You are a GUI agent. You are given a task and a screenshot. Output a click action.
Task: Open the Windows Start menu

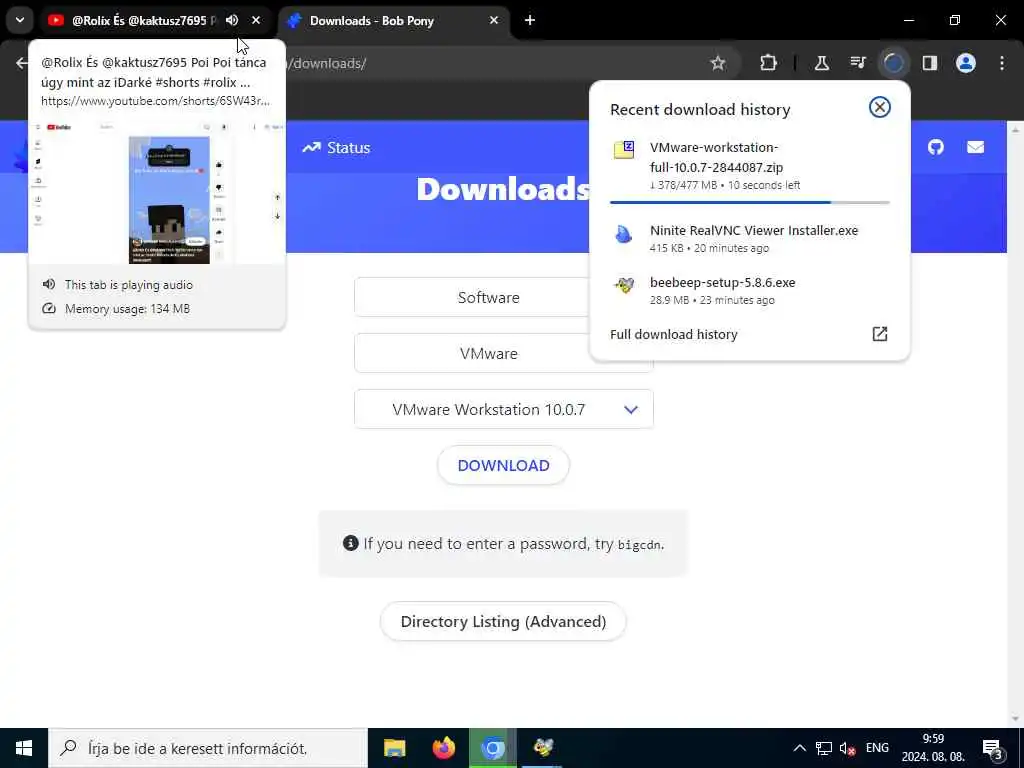pyautogui.click(x=24, y=748)
